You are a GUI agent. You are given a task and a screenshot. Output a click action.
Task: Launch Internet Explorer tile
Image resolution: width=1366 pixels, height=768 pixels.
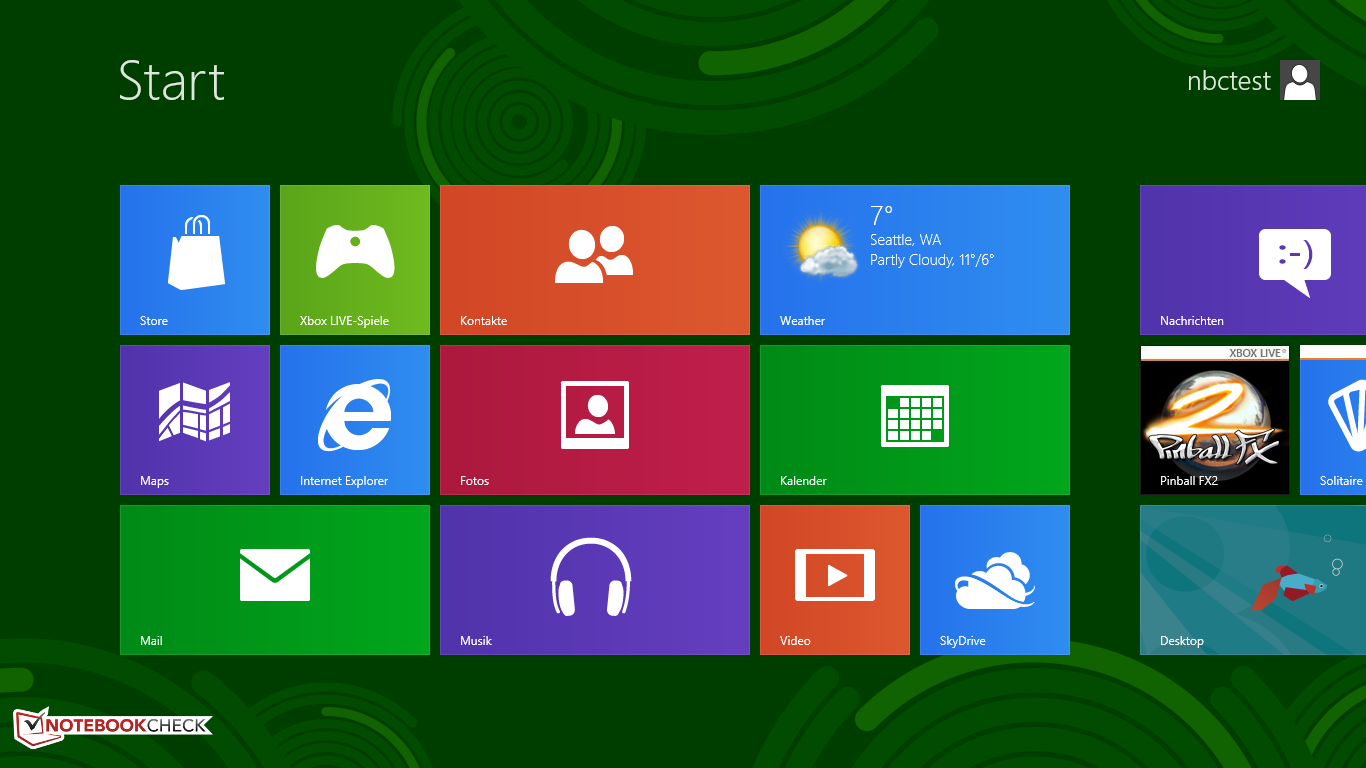355,420
